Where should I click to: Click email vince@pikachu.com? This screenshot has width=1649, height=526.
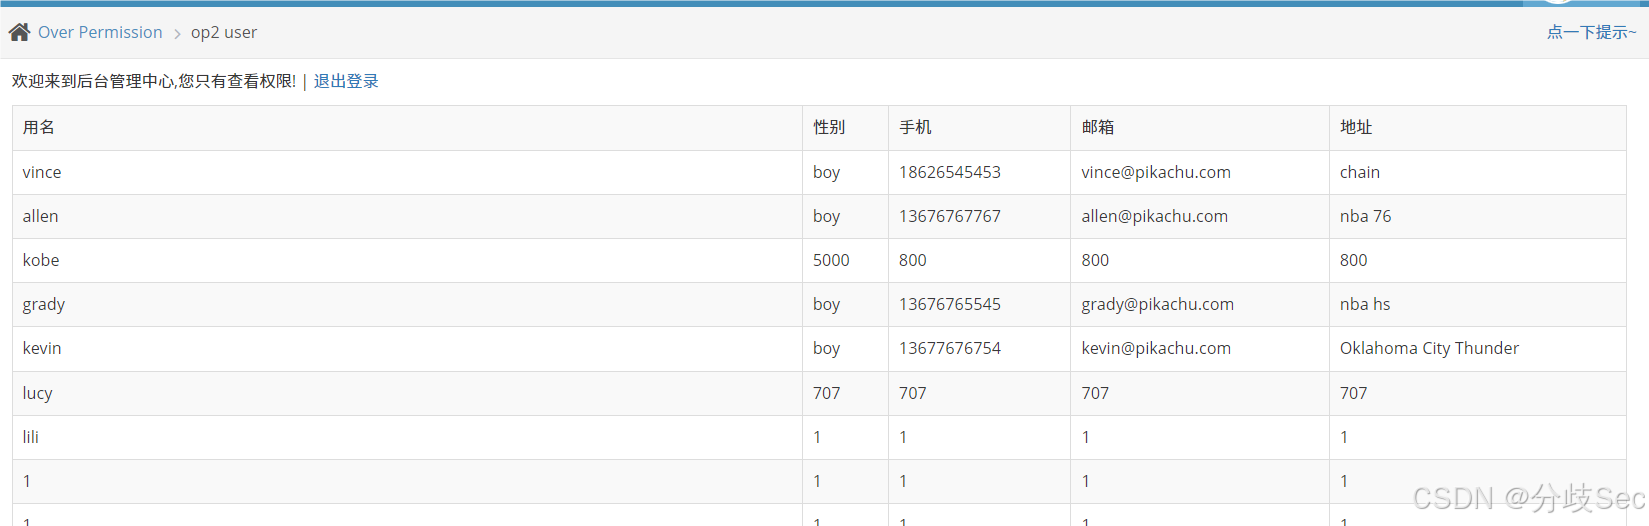click(x=1156, y=172)
